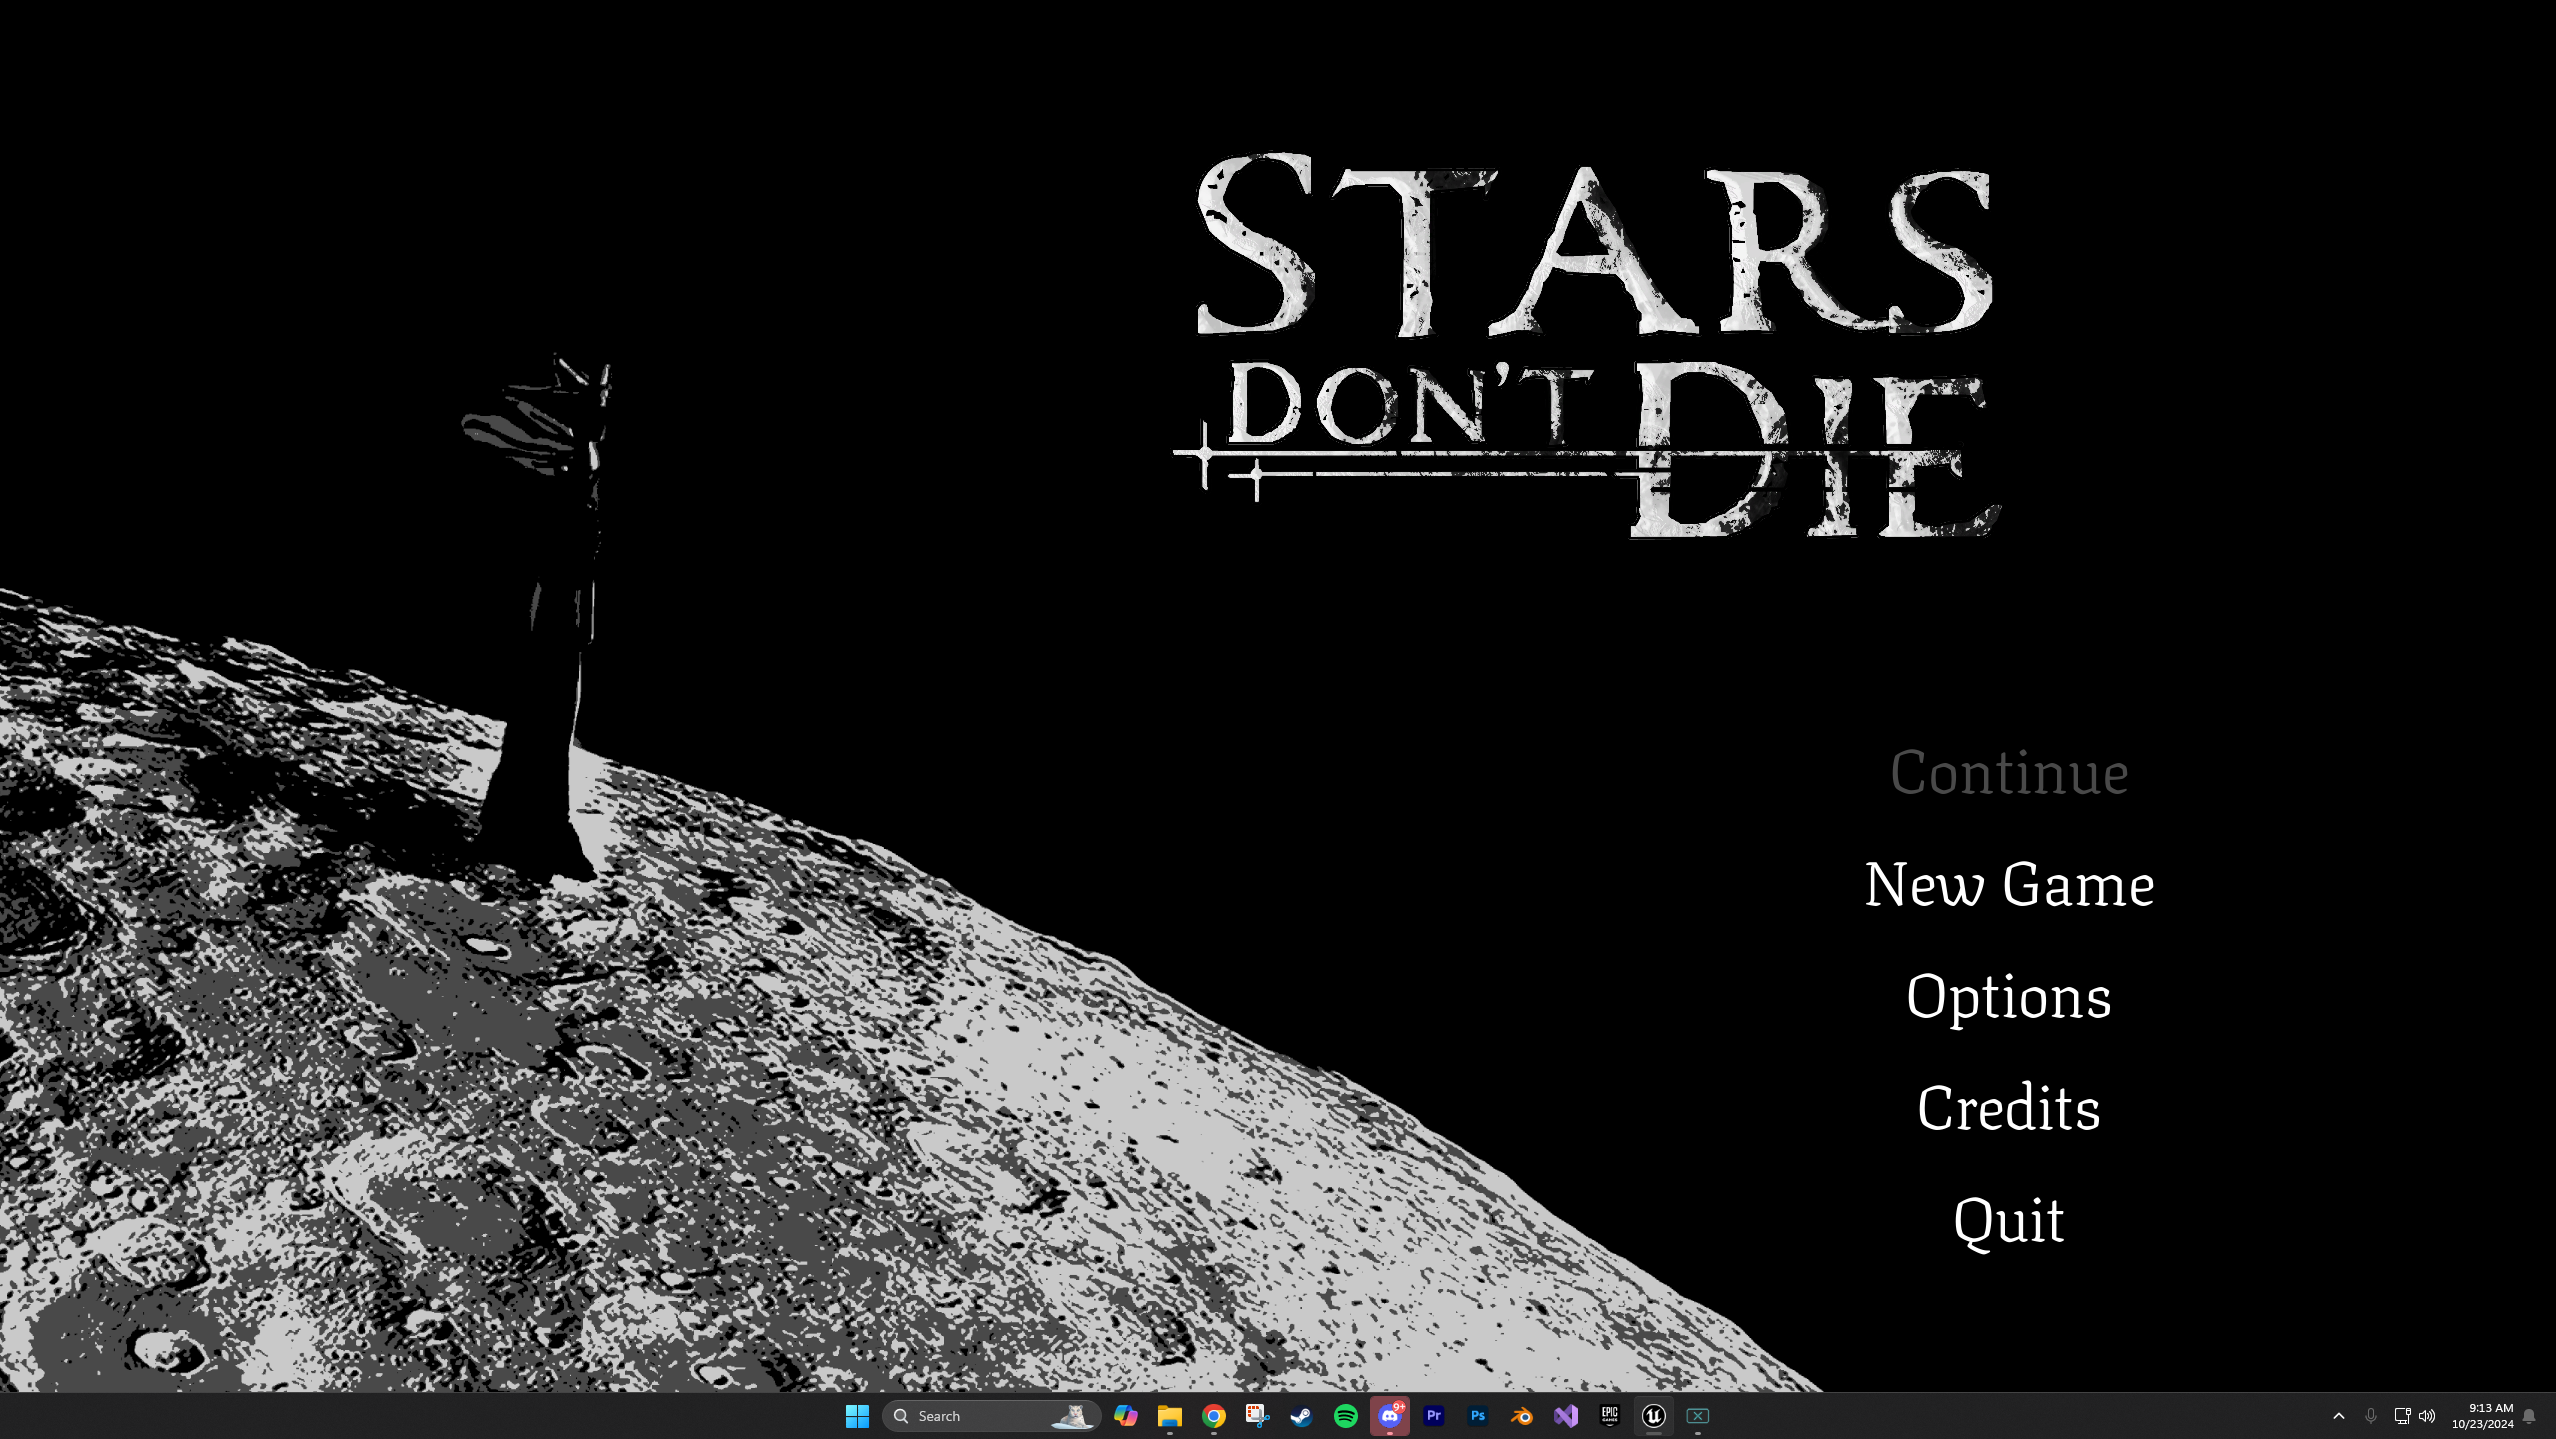Open the Windows Start menu

tap(857, 1416)
